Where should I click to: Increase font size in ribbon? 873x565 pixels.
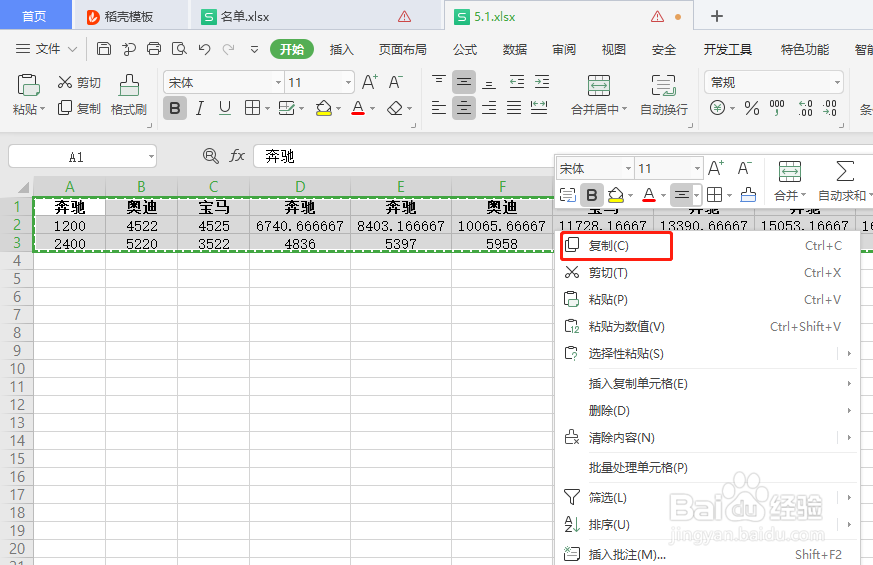(370, 82)
